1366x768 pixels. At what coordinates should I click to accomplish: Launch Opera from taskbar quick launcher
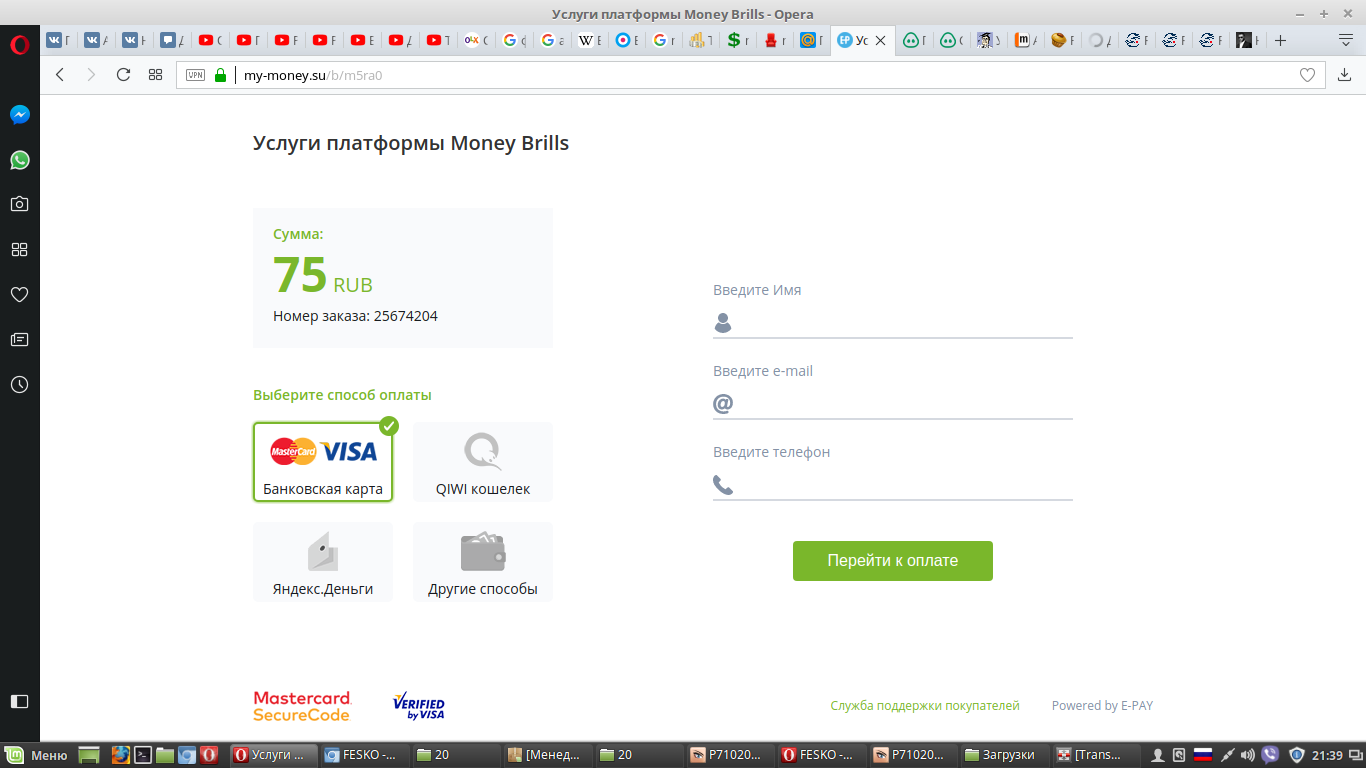pyautogui.click(x=209, y=755)
